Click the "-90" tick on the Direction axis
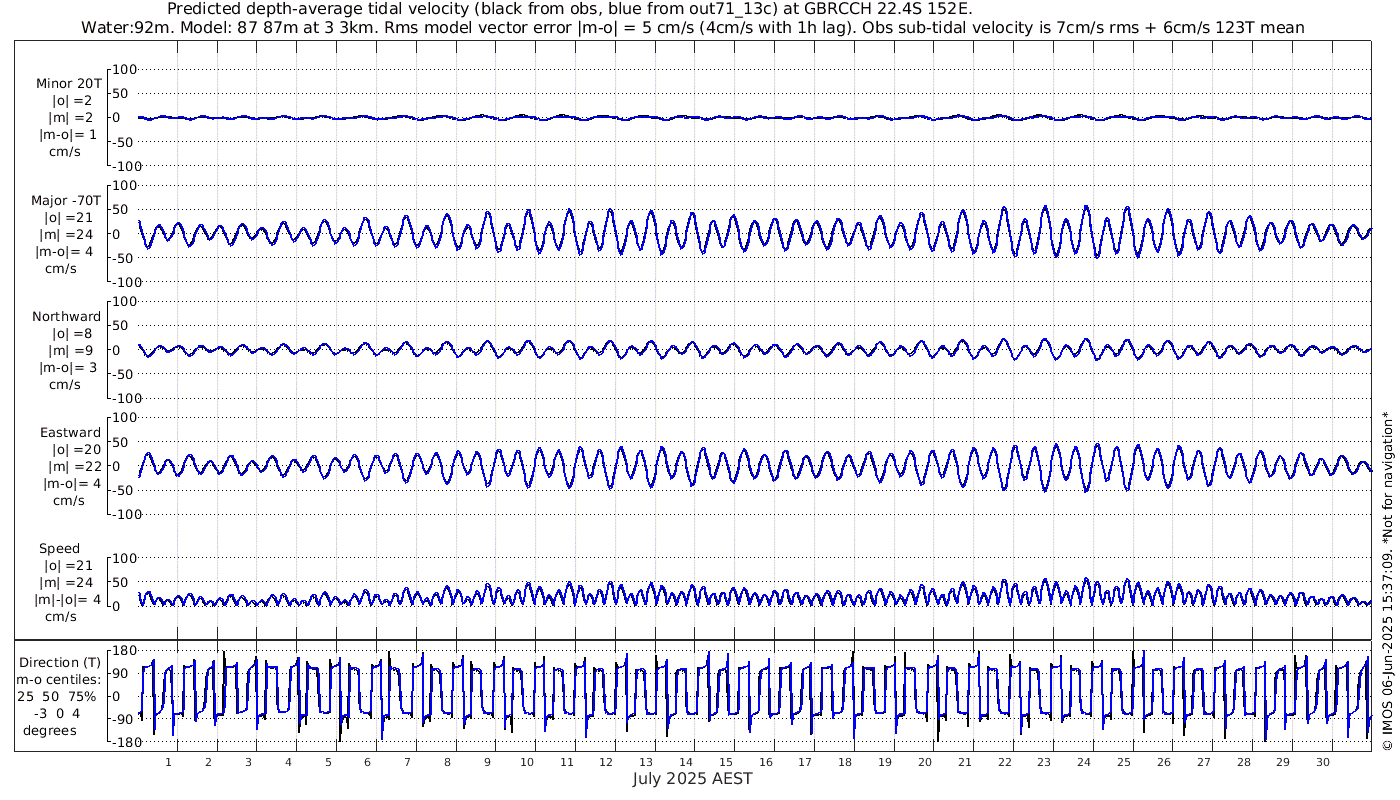This screenshot has height=800, width=1400. tap(124, 720)
